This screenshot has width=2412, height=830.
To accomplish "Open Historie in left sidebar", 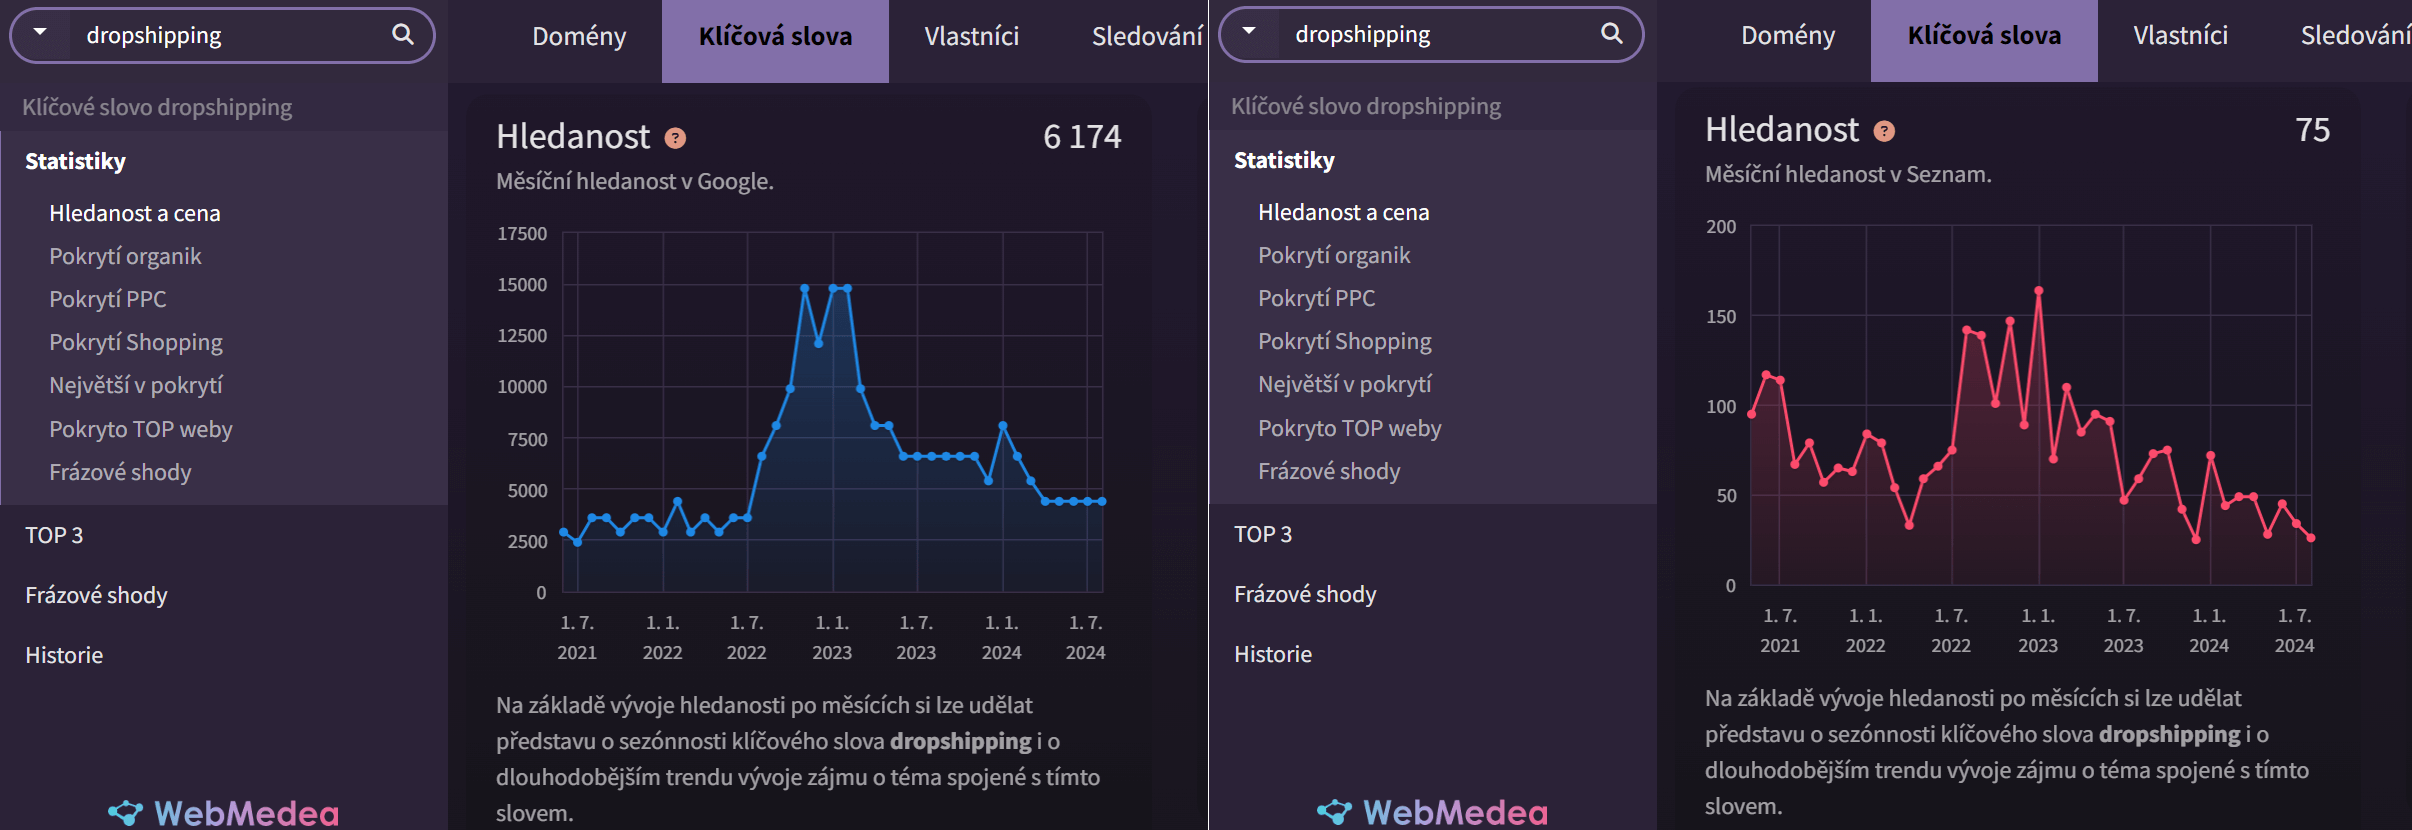I will coord(64,655).
